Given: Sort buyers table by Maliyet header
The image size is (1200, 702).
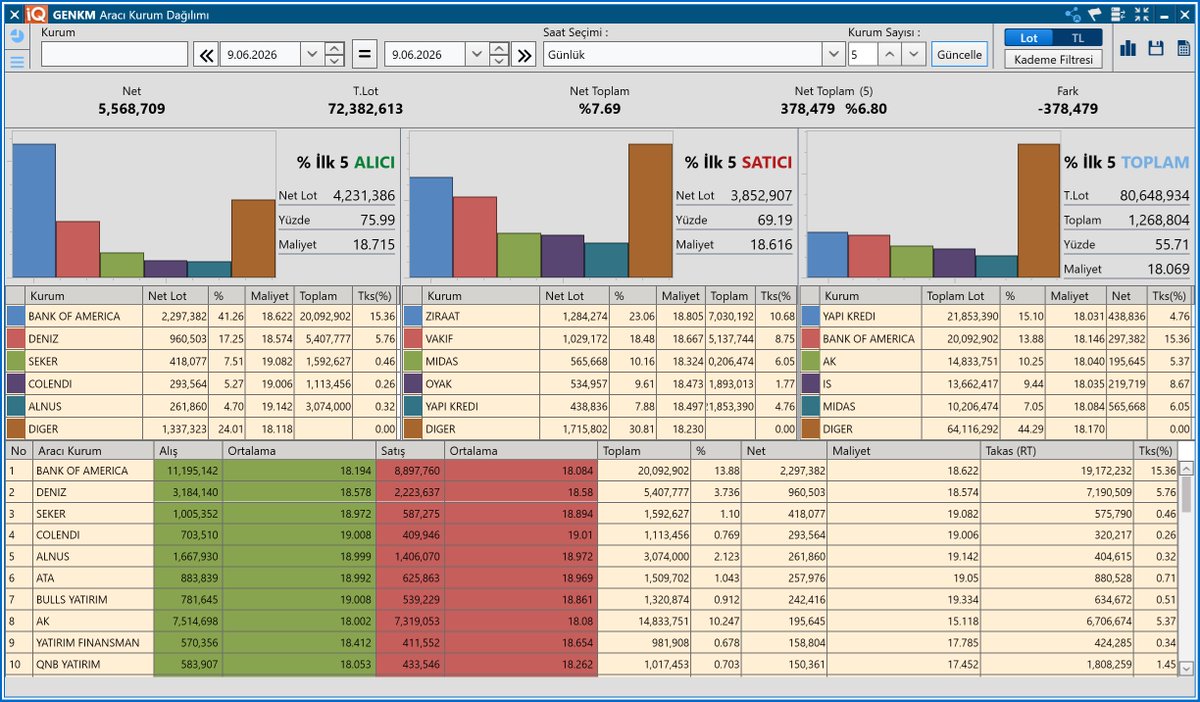Looking at the screenshot, I should pyautogui.click(x=270, y=296).
